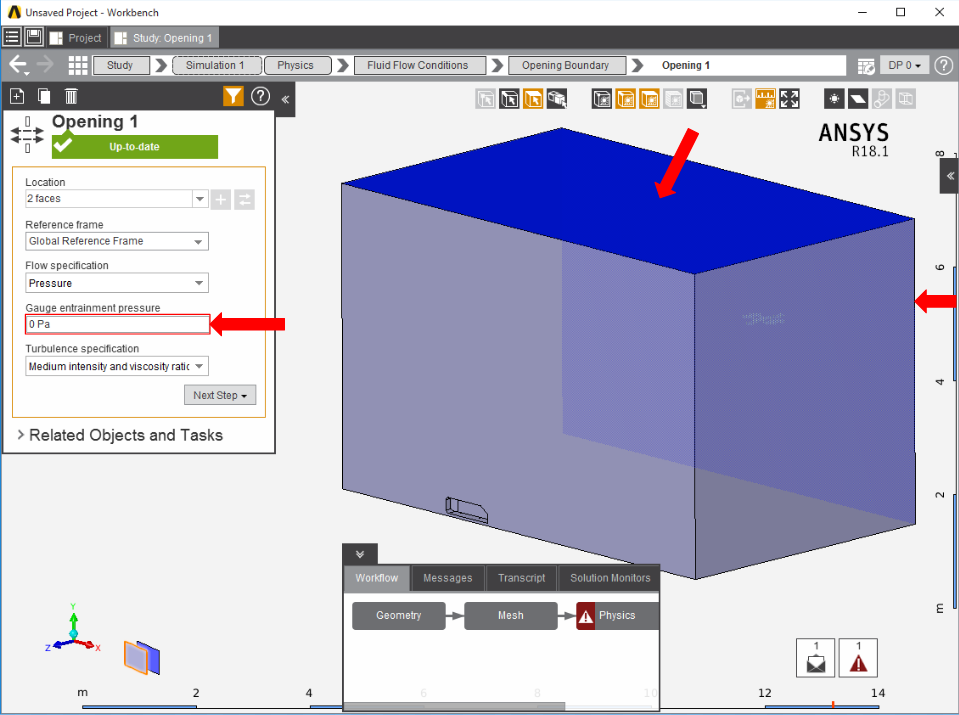Choose the box multi-select tool
Screen dimensions: 959x715
(x=557, y=98)
